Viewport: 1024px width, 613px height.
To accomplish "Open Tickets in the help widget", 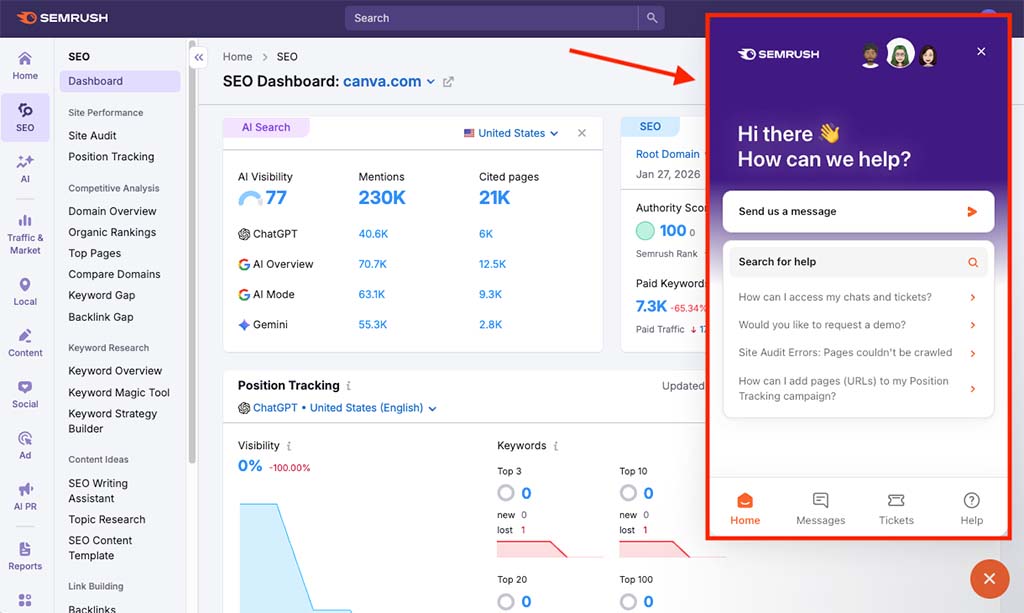I will pos(896,506).
